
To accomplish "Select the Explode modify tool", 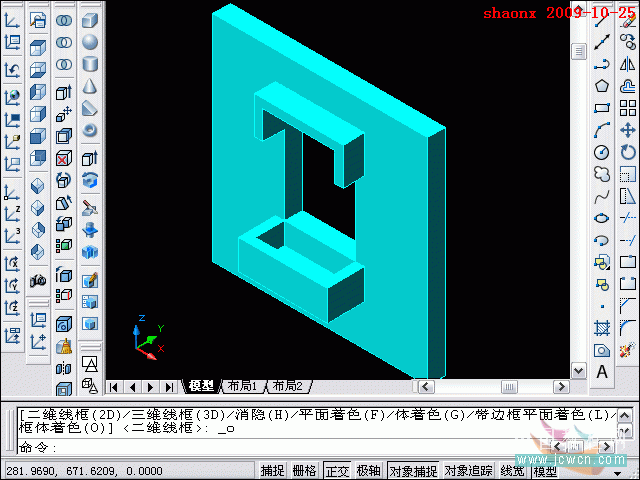I will tap(628, 350).
